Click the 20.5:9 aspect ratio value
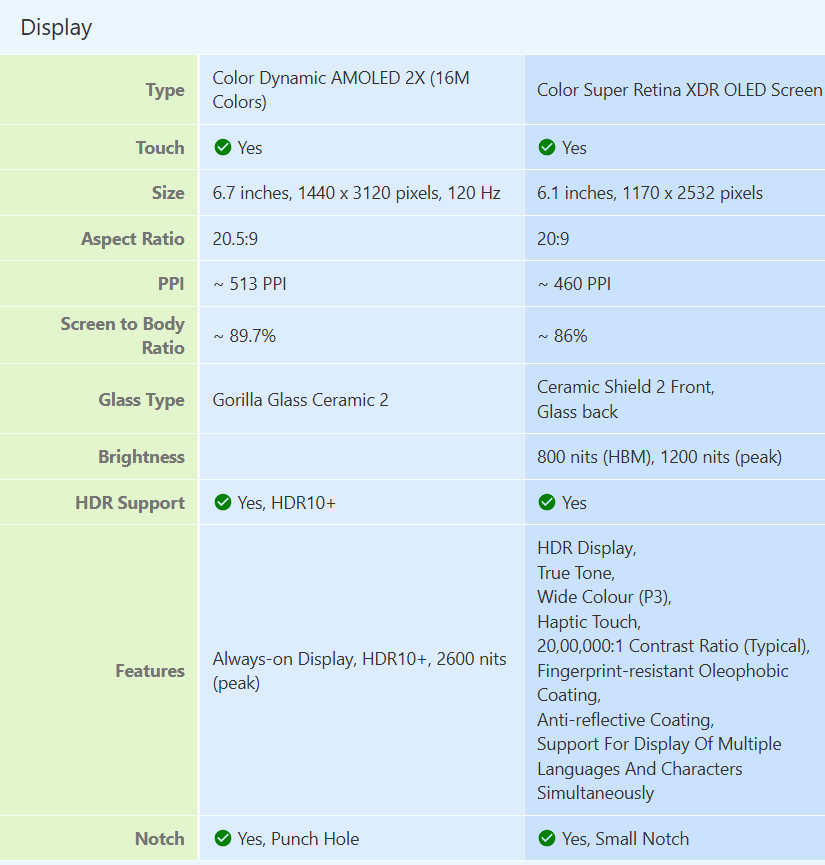This screenshot has height=865, width=825. [235, 239]
